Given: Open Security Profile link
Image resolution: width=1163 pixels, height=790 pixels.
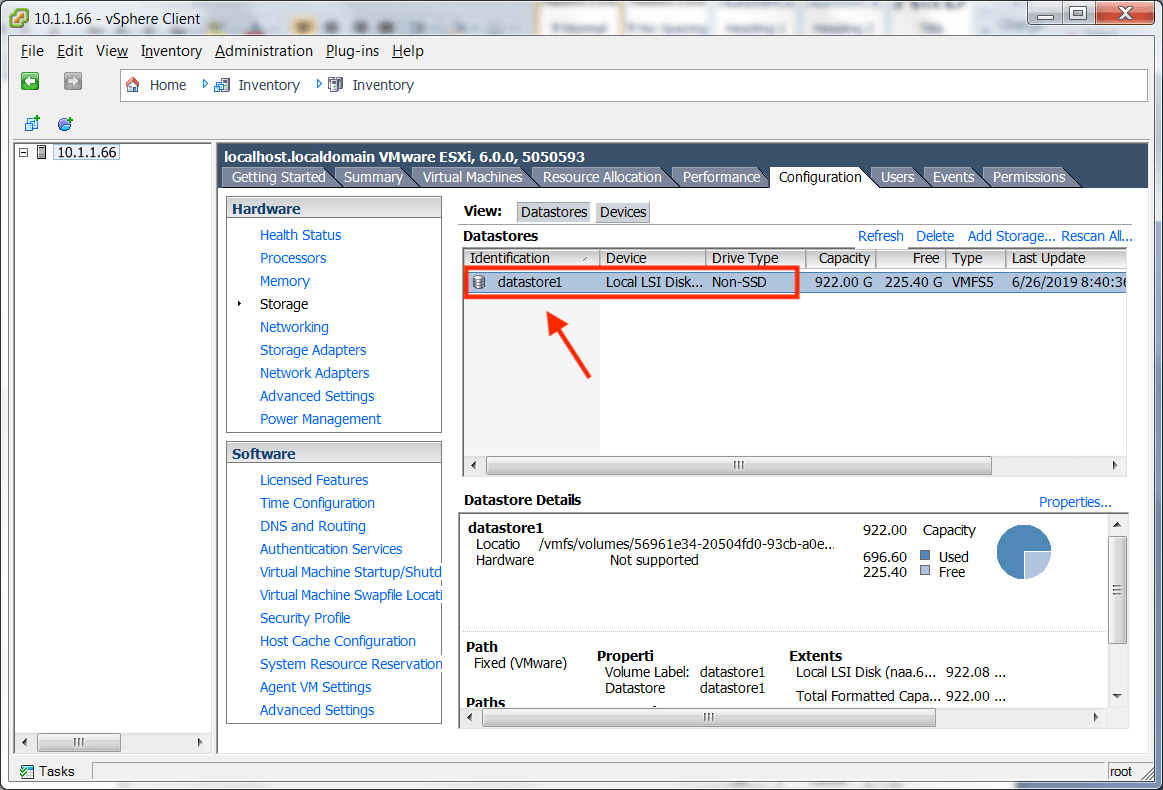Looking at the screenshot, I should 305,618.
